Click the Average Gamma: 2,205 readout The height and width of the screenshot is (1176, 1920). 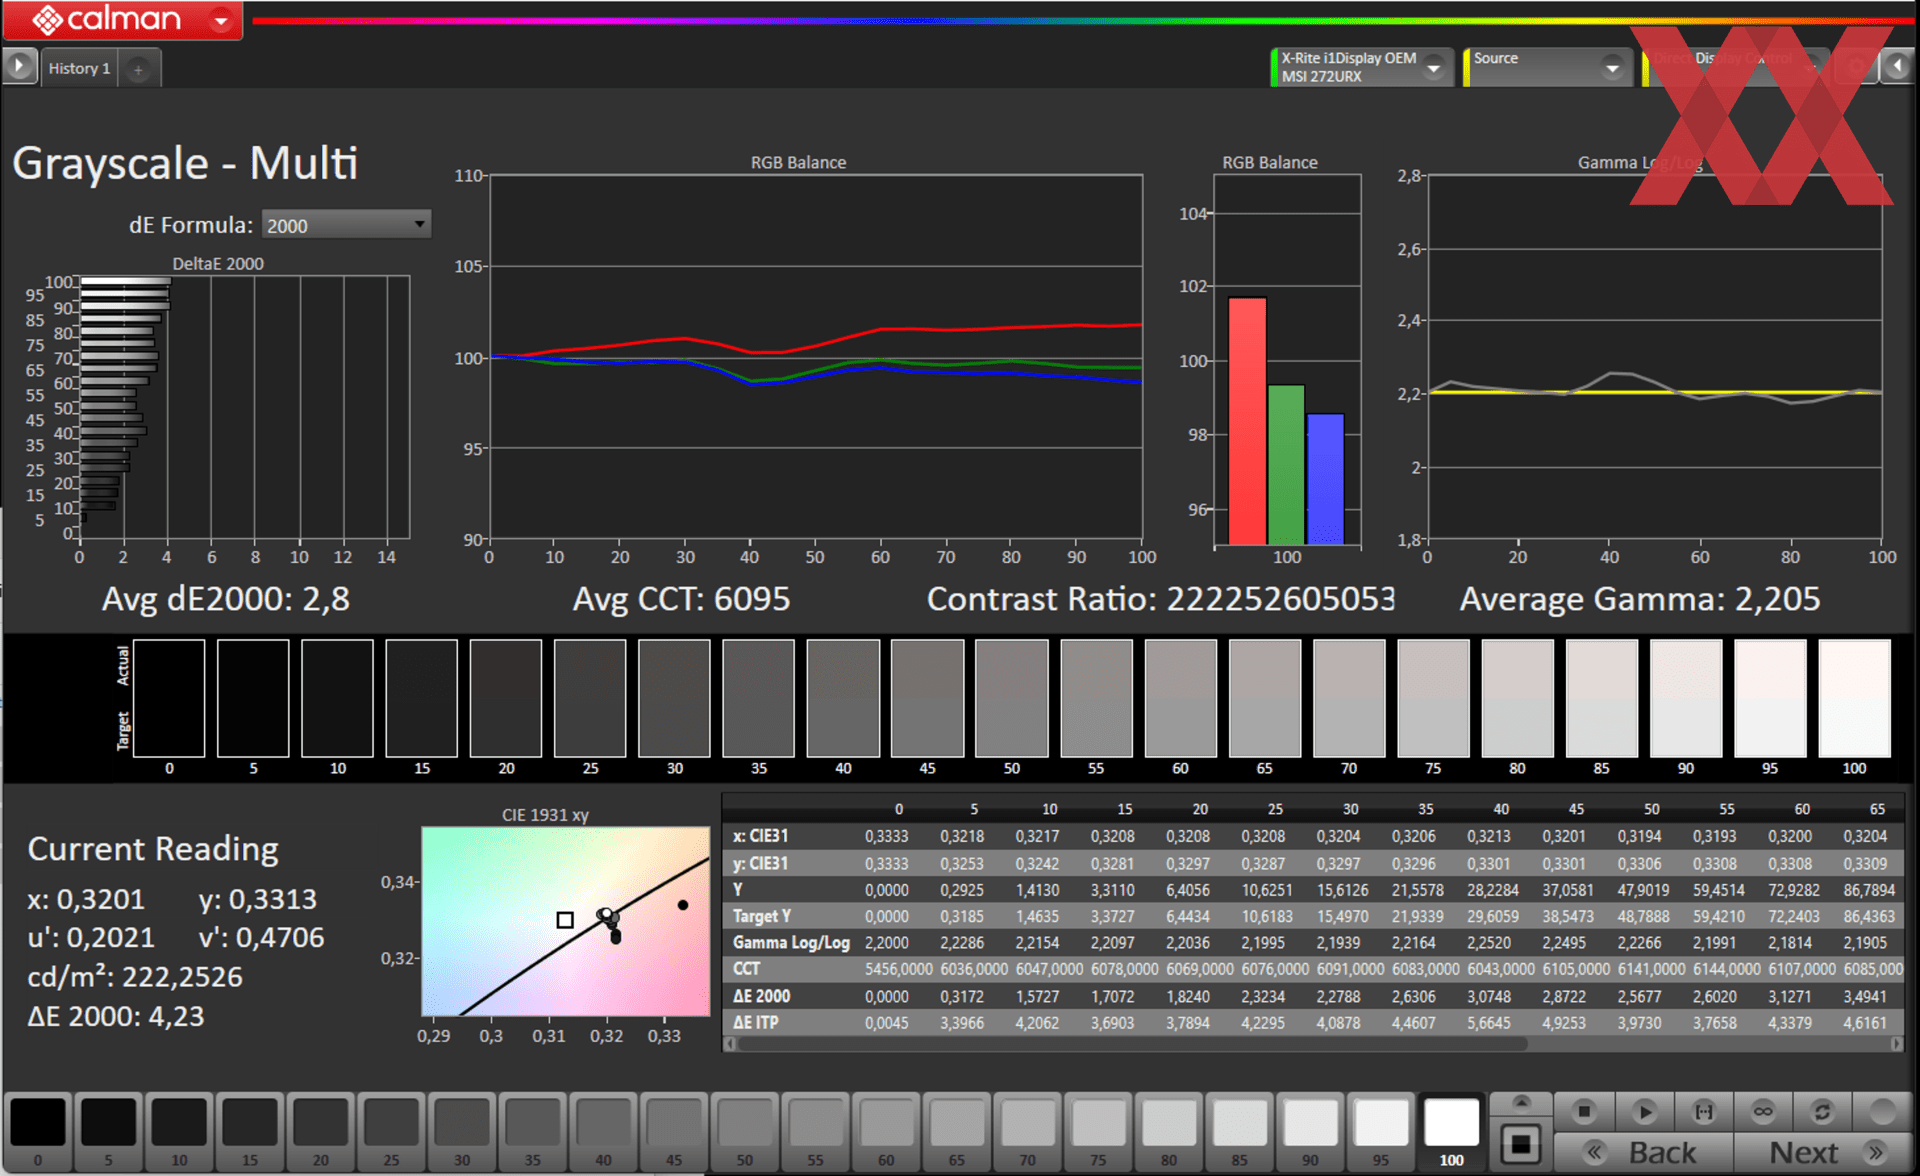click(x=1640, y=598)
